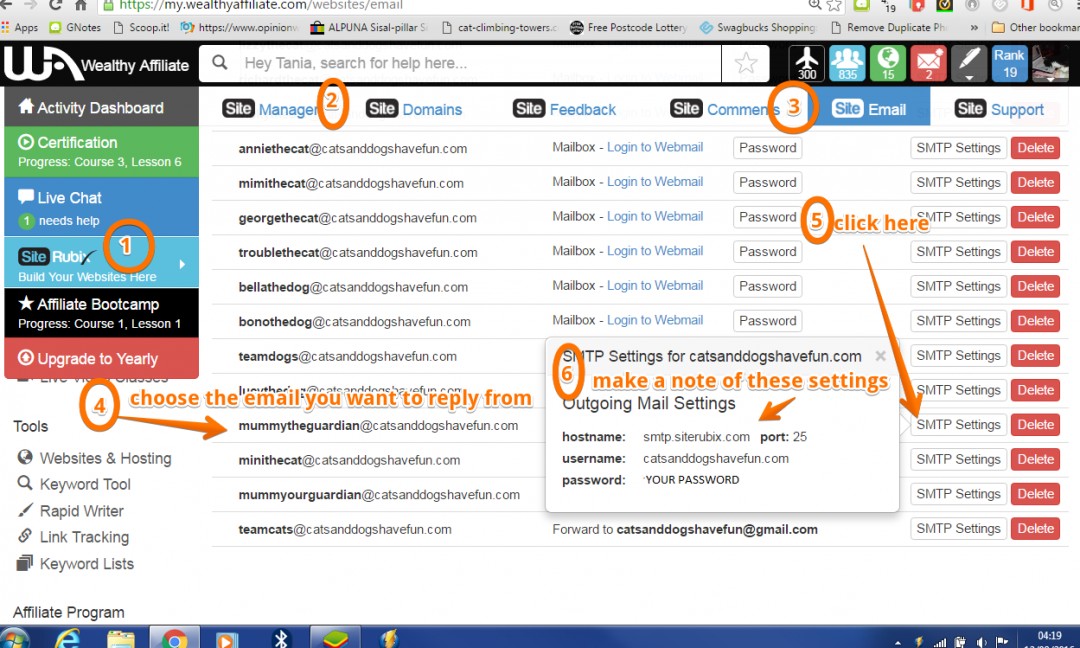Click Login to Webmail for troublethecat

654,251
